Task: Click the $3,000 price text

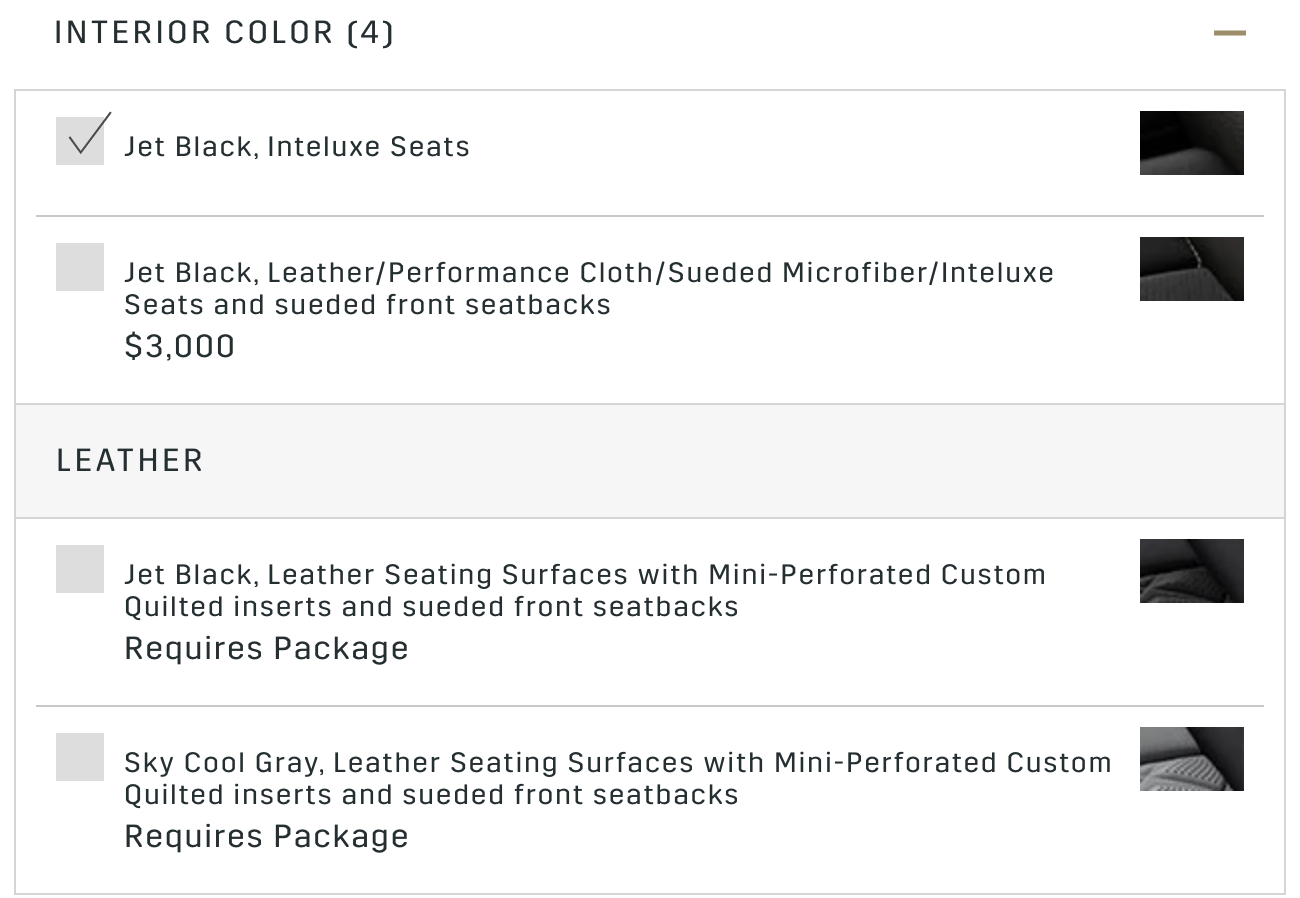Action: (179, 347)
